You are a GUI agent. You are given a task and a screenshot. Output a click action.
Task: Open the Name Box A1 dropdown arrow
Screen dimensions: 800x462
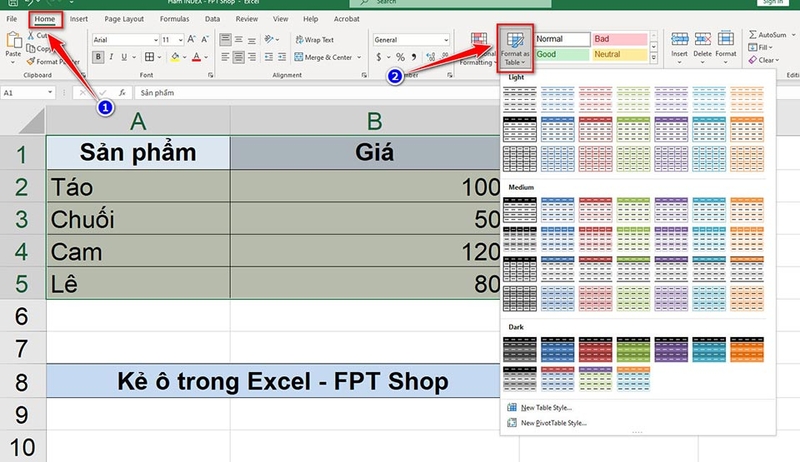[x=49, y=92]
